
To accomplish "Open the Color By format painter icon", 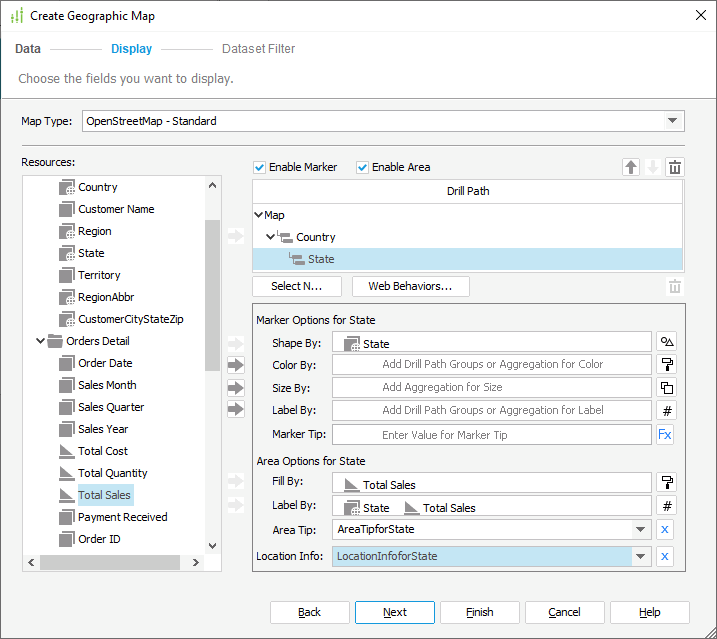I will click(x=667, y=365).
